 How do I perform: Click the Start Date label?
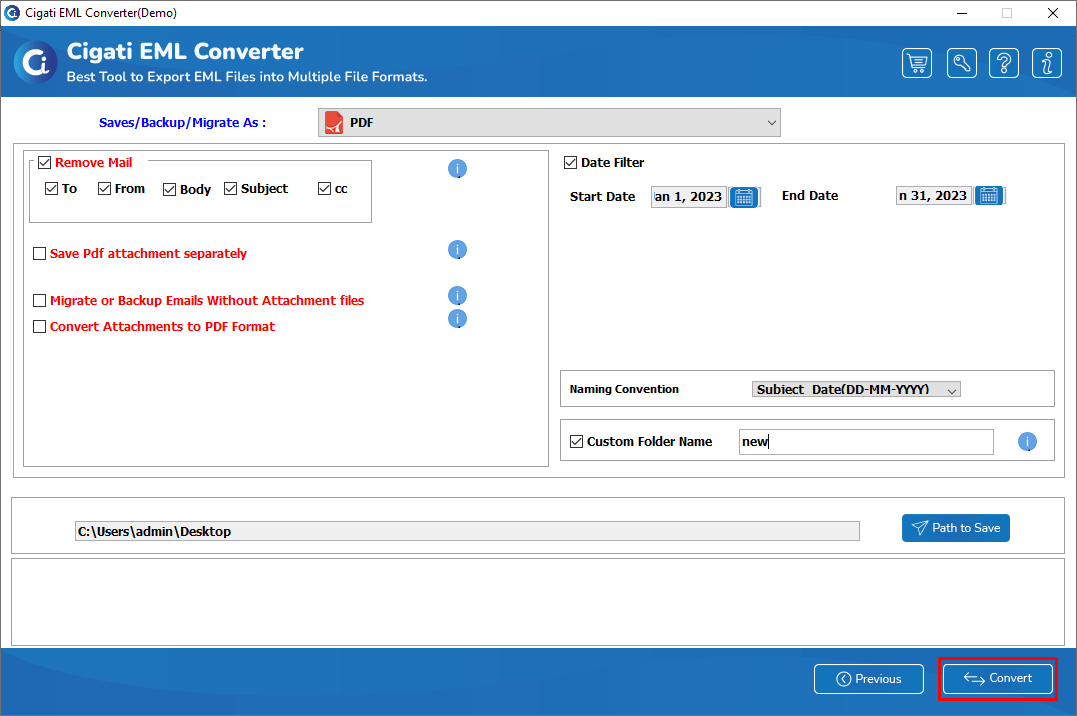602,197
